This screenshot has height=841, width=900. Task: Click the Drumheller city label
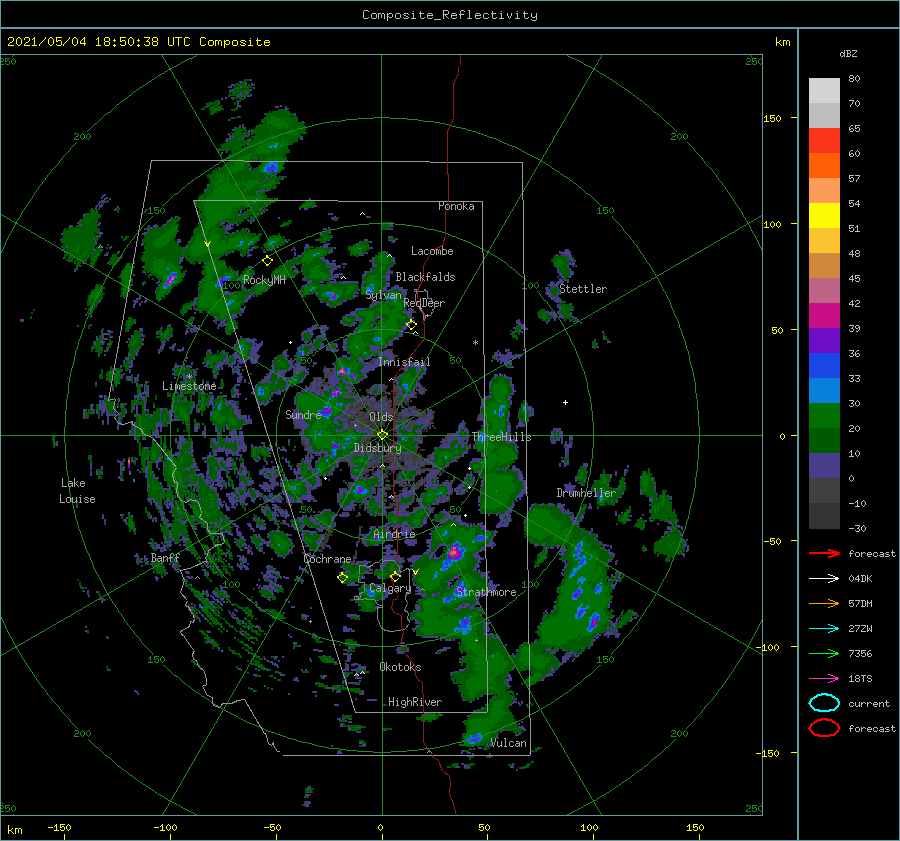[x=586, y=493]
